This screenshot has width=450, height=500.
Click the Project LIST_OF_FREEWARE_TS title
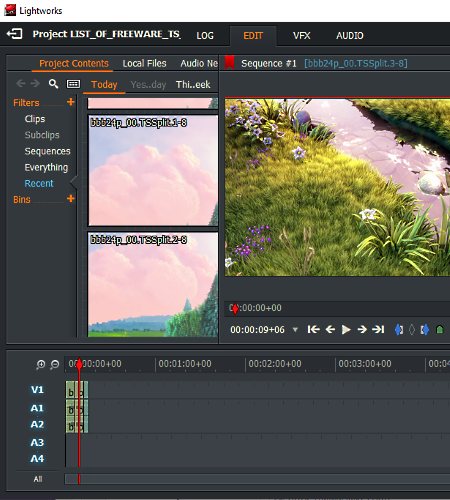(x=106, y=34)
